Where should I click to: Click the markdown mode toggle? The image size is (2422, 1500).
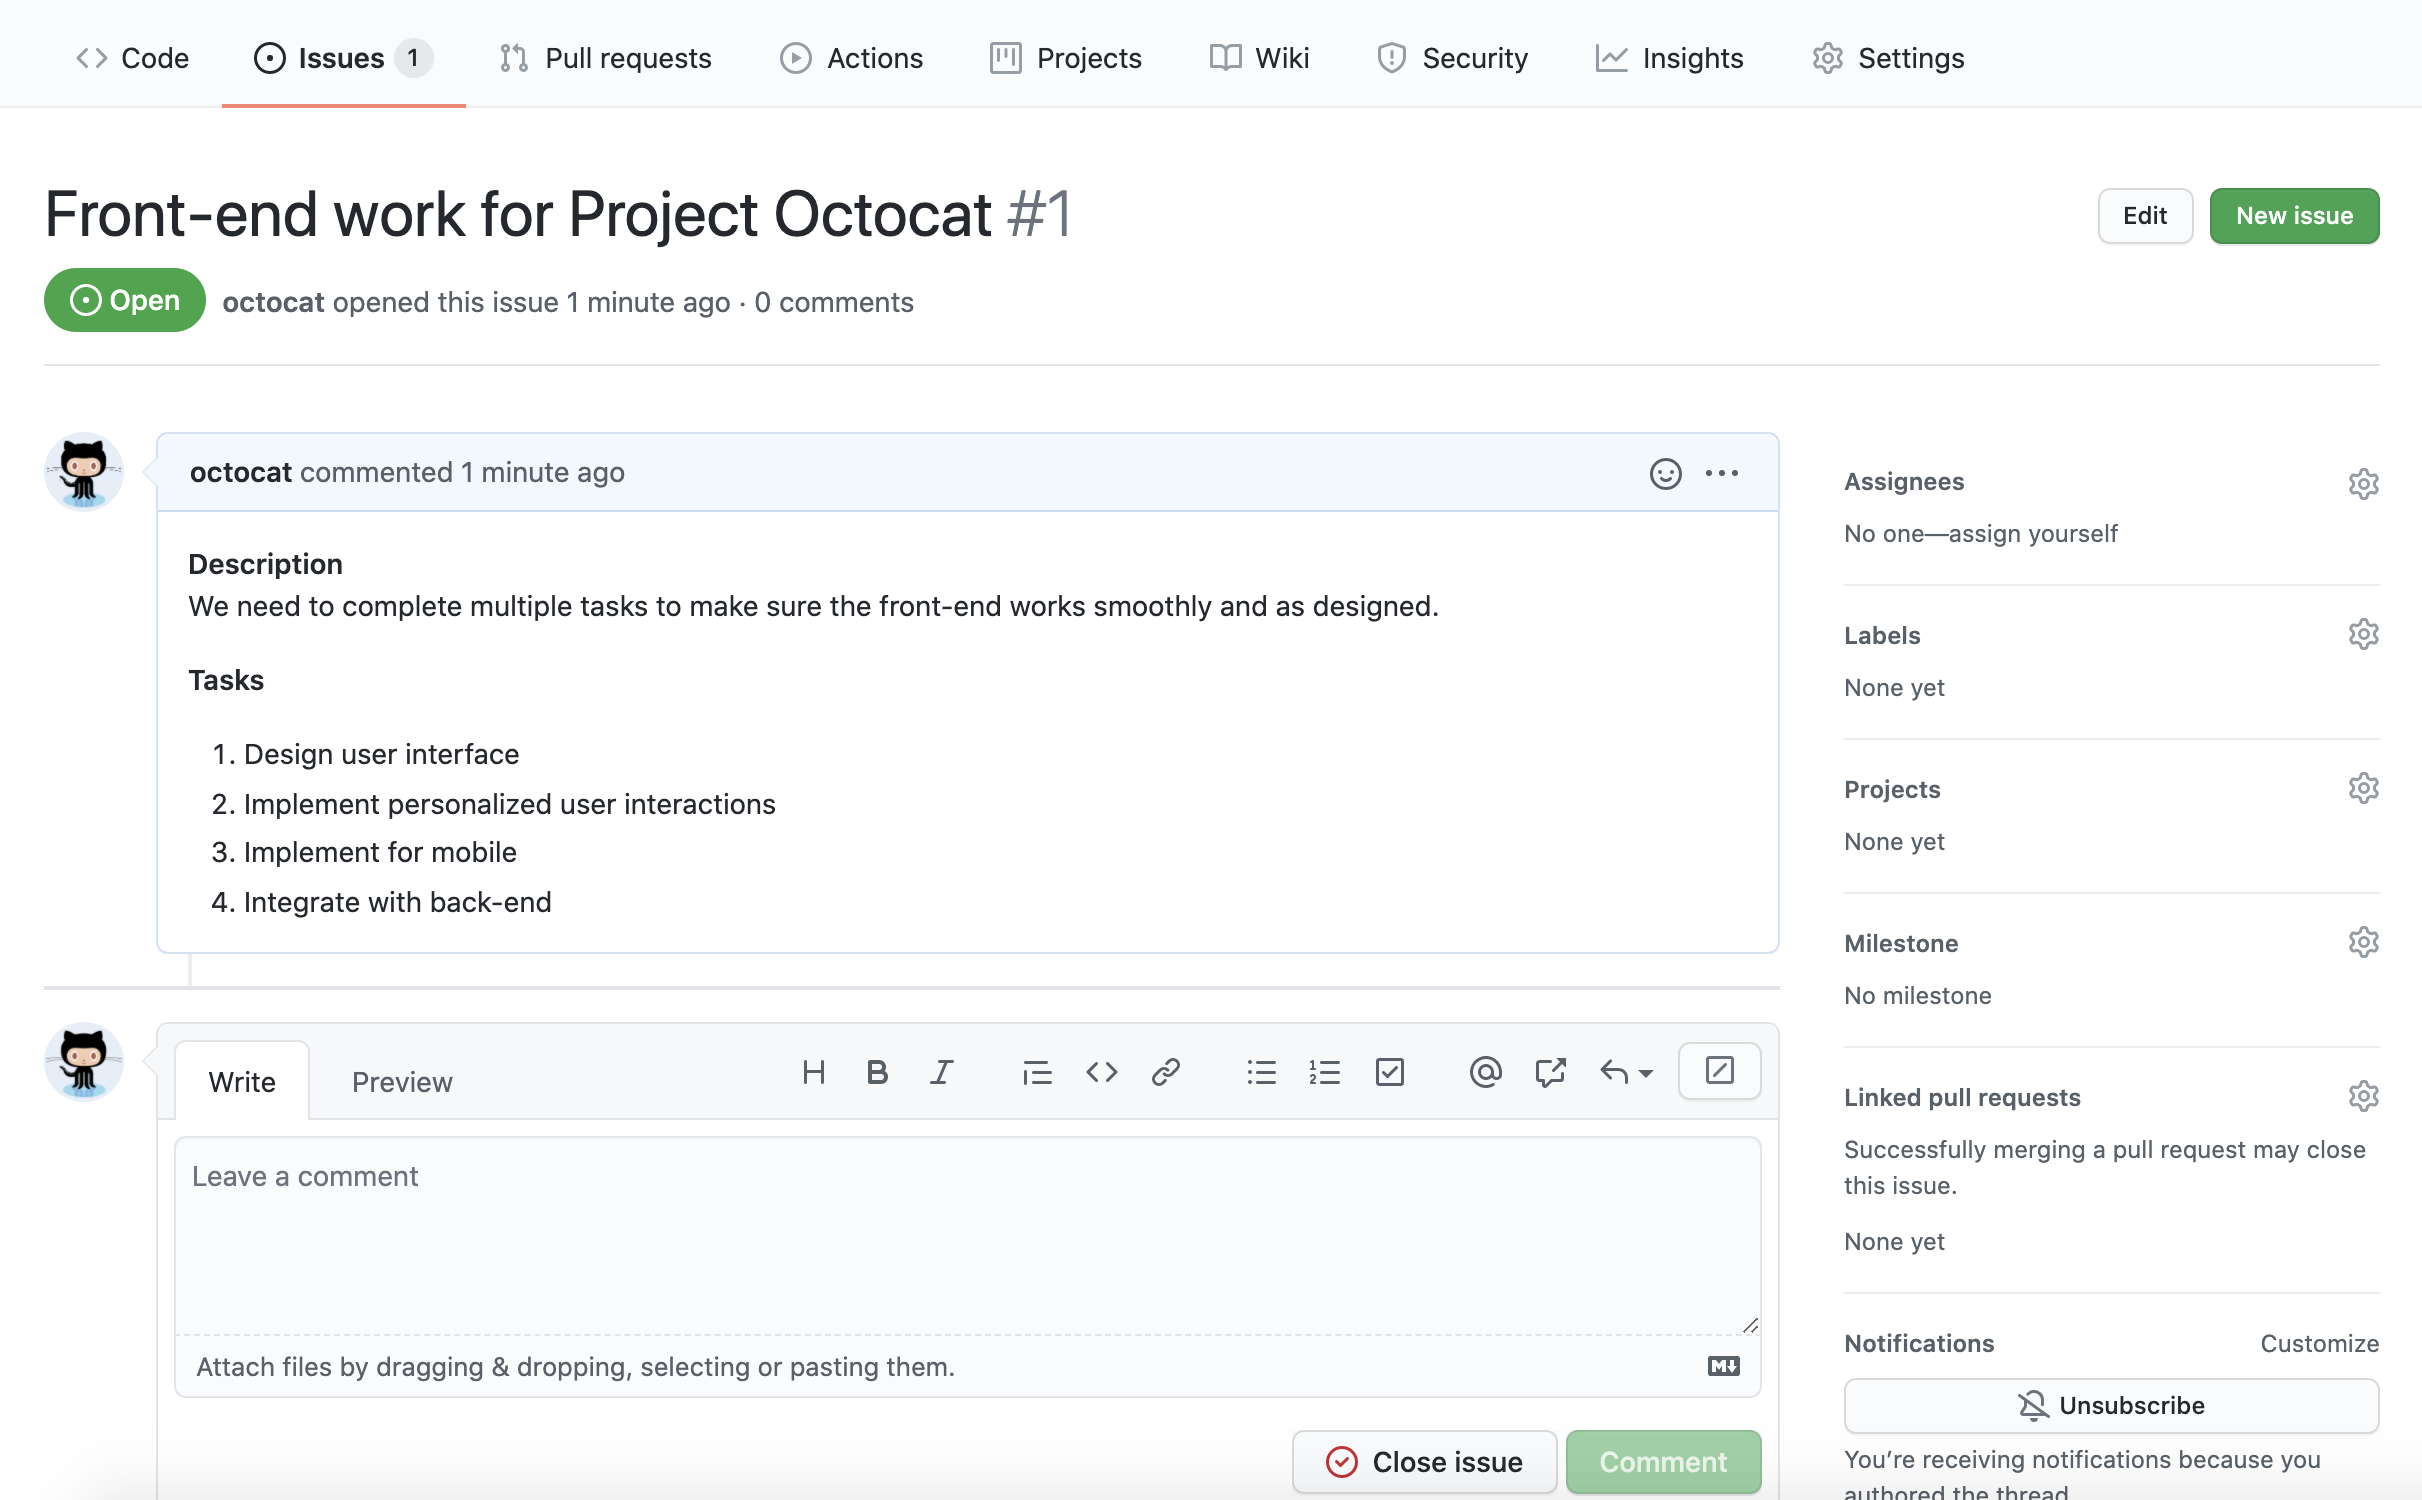pyautogui.click(x=1723, y=1367)
